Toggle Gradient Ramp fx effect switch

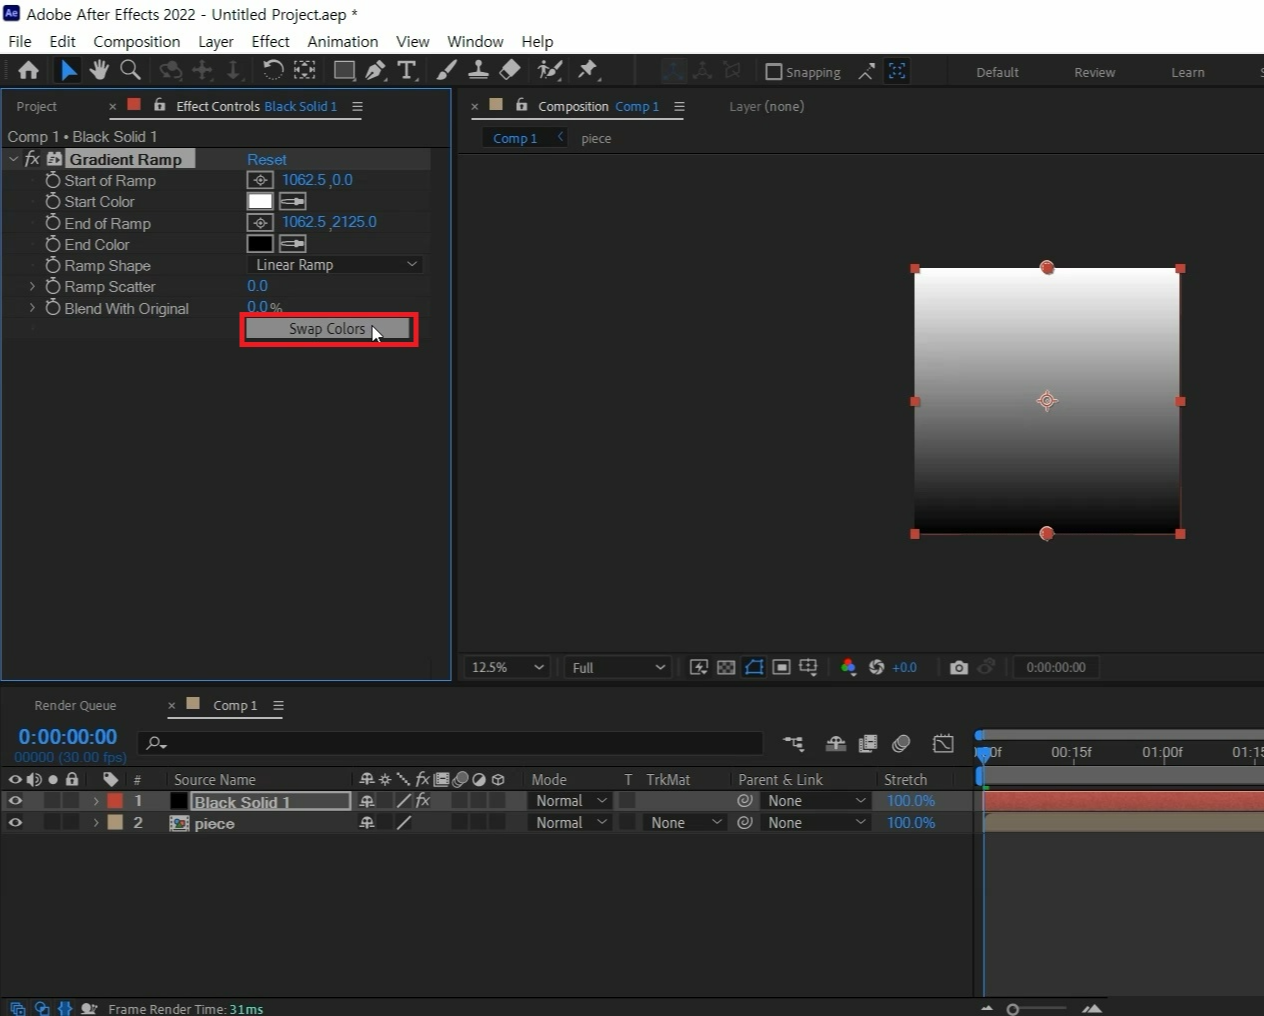click(x=32, y=159)
